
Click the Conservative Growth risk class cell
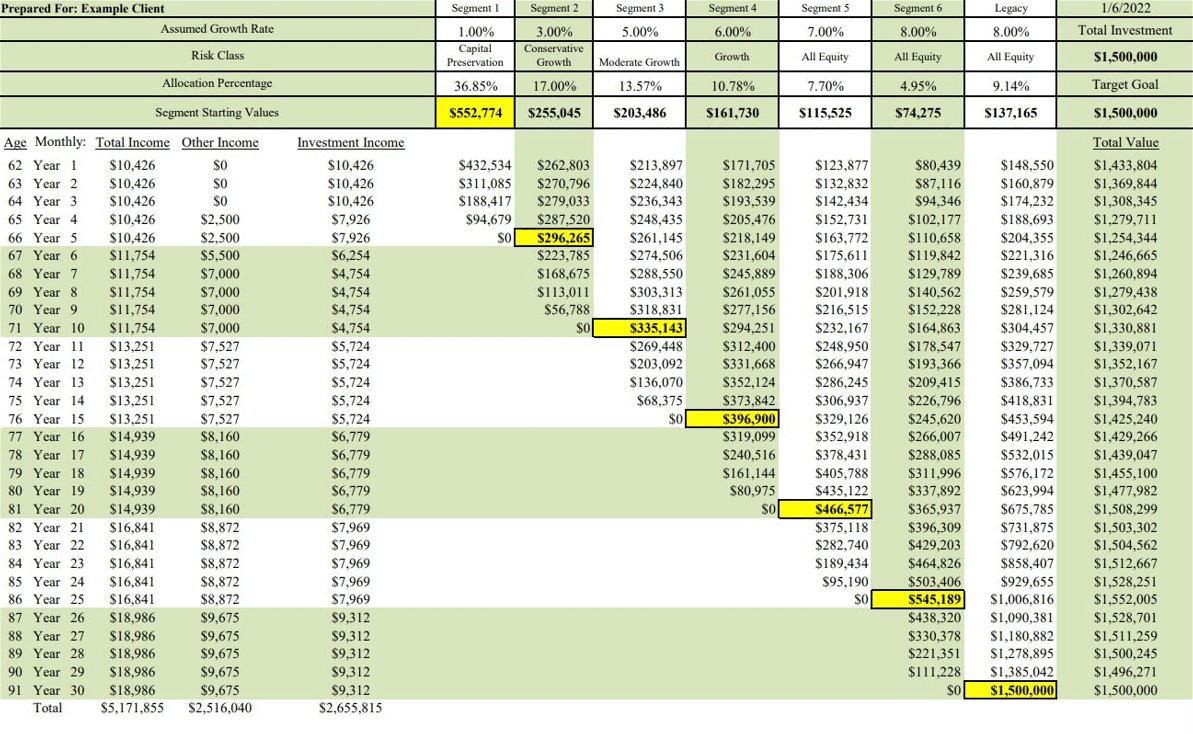click(554, 56)
